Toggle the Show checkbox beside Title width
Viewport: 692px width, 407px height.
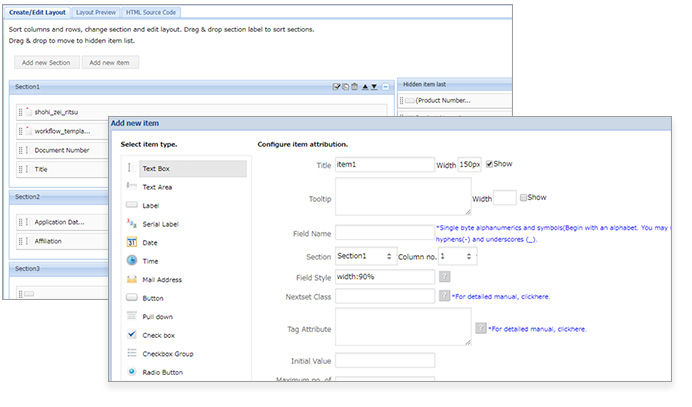489,164
